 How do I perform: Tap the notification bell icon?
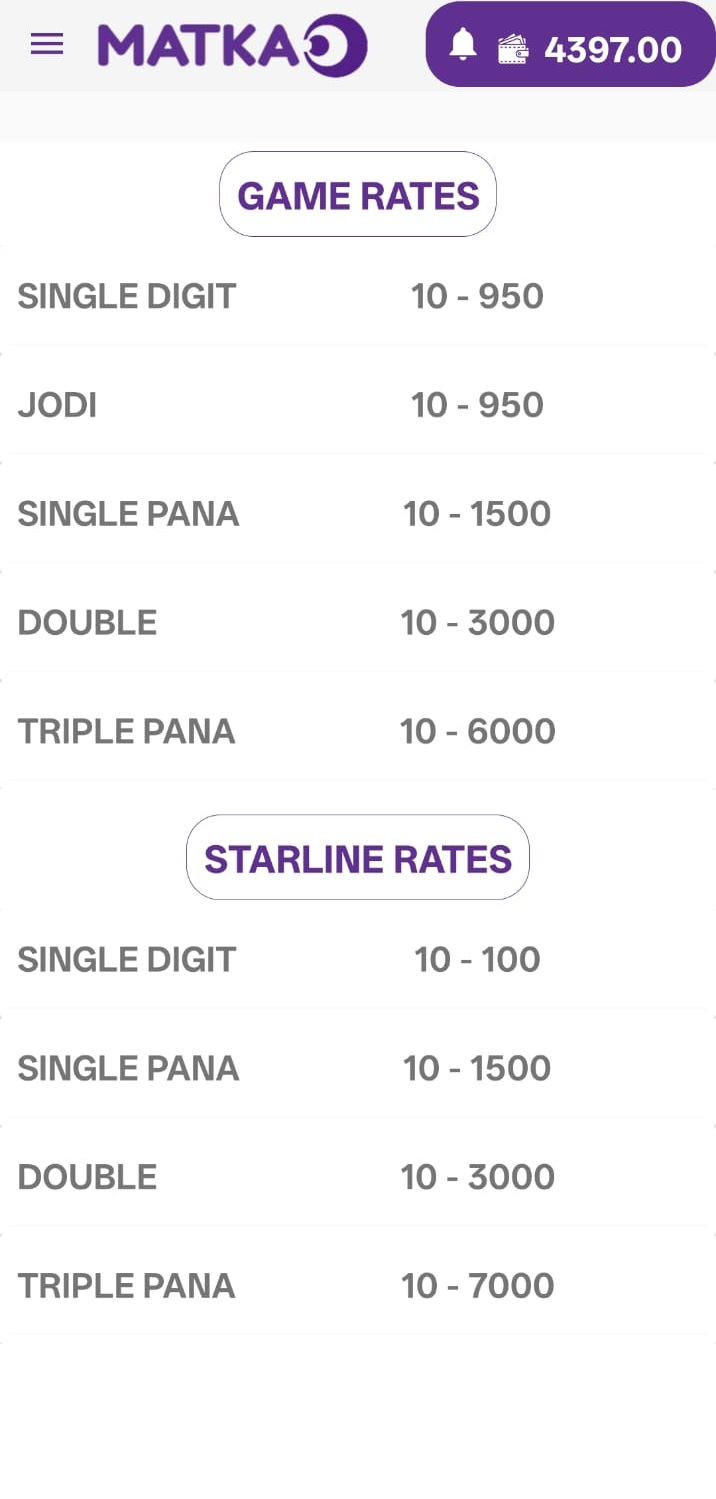click(x=462, y=45)
